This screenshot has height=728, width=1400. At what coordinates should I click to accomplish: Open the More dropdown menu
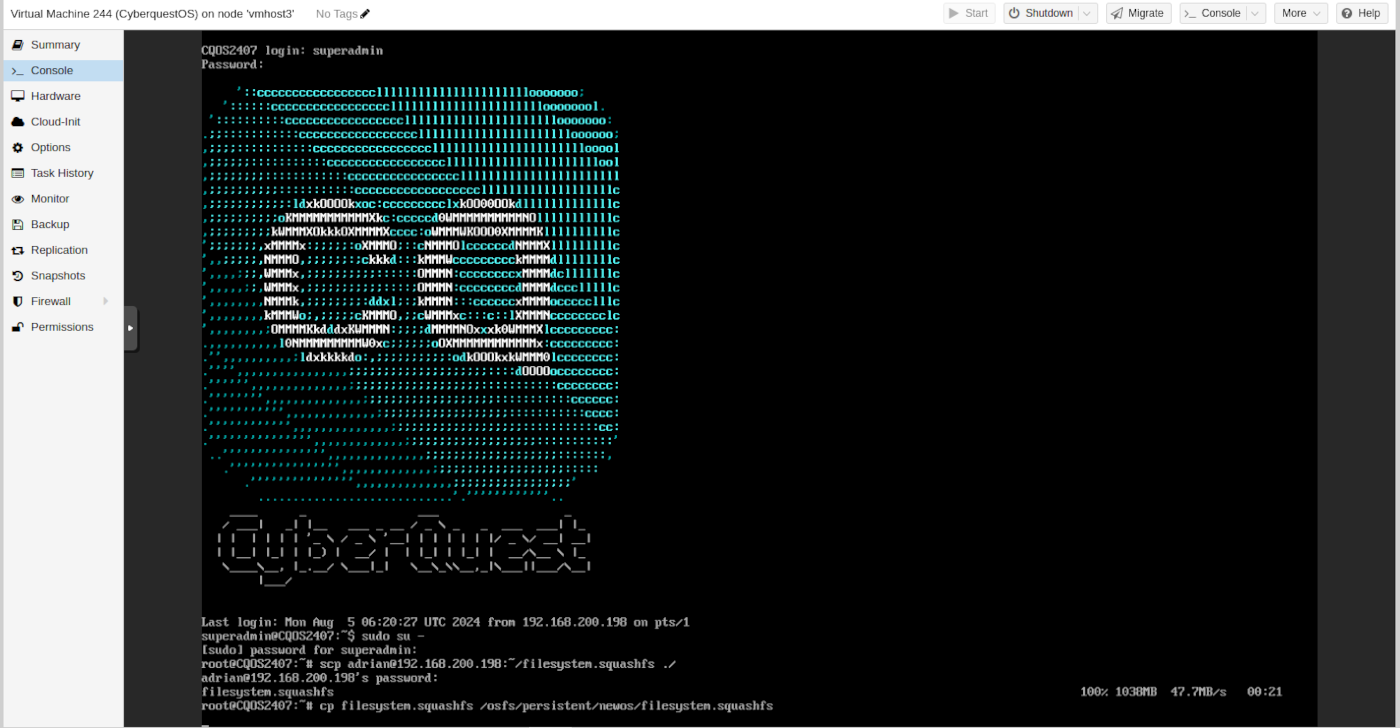(x=1301, y=13)
